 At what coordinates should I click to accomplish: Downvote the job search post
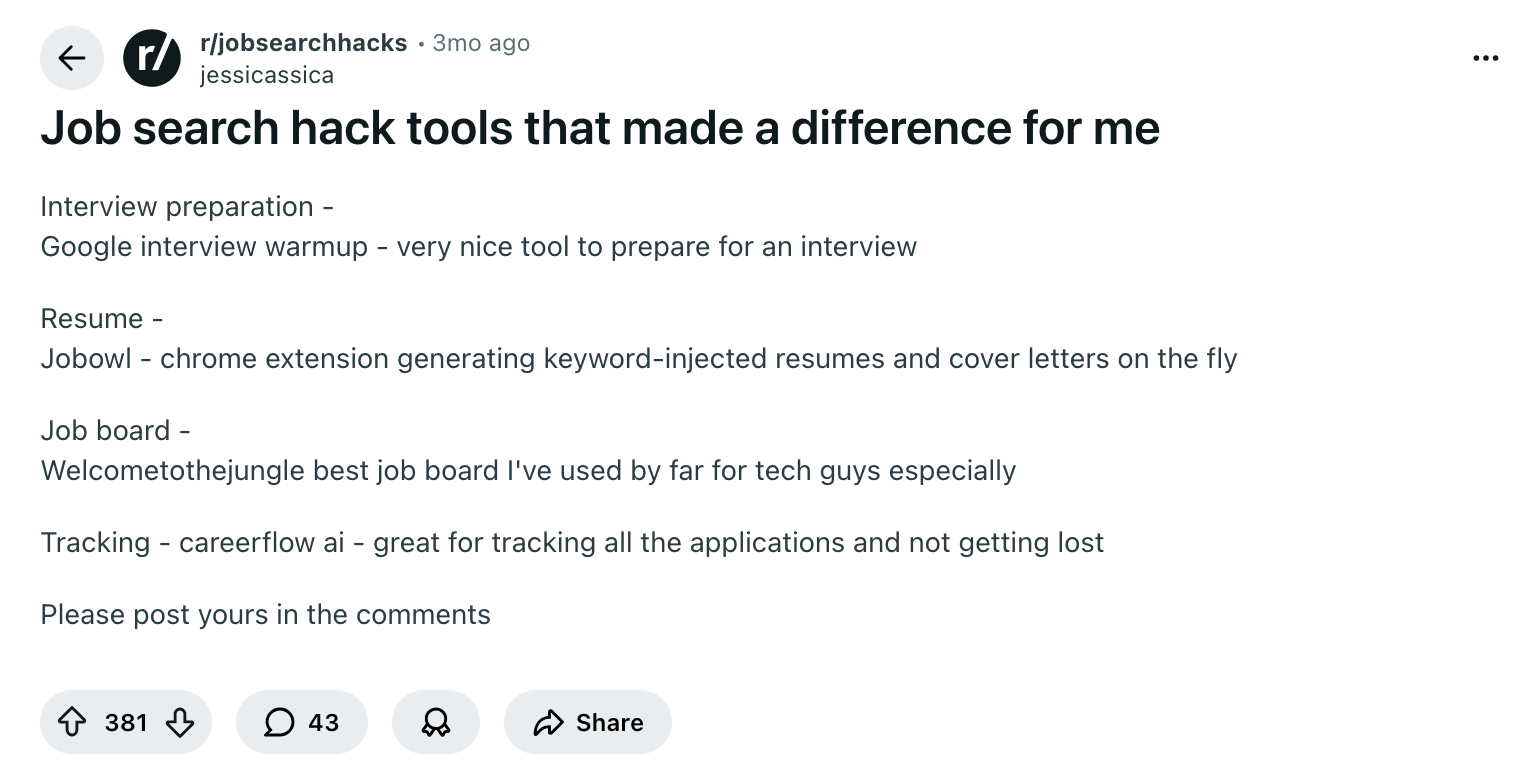pyautogui.click(x=179, y=722)
